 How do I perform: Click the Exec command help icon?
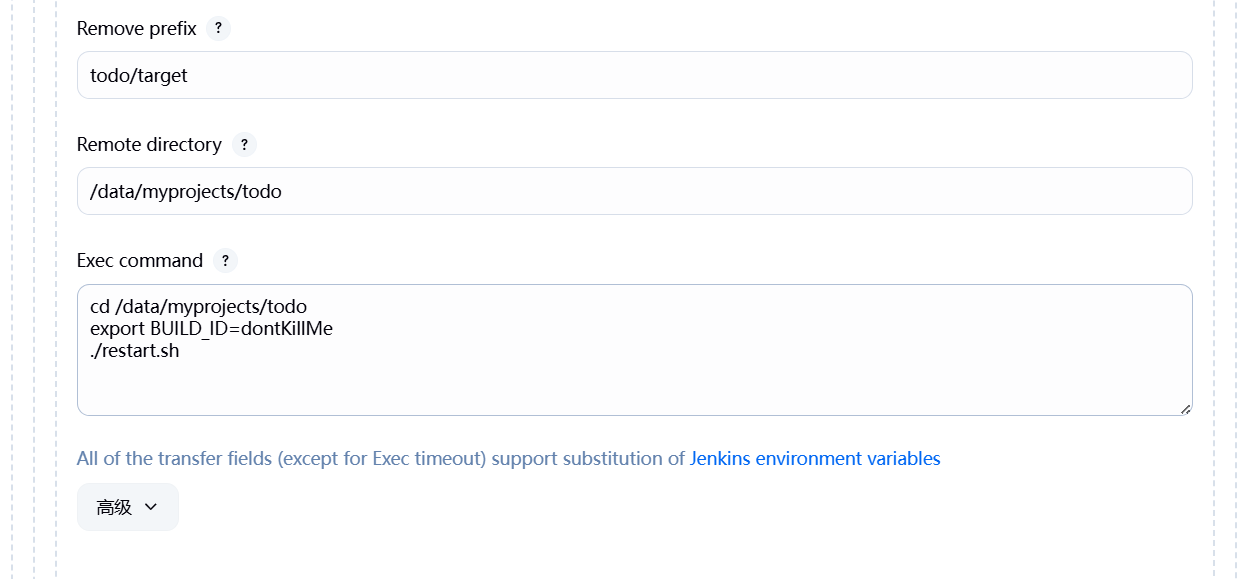(x=225, y=261)
